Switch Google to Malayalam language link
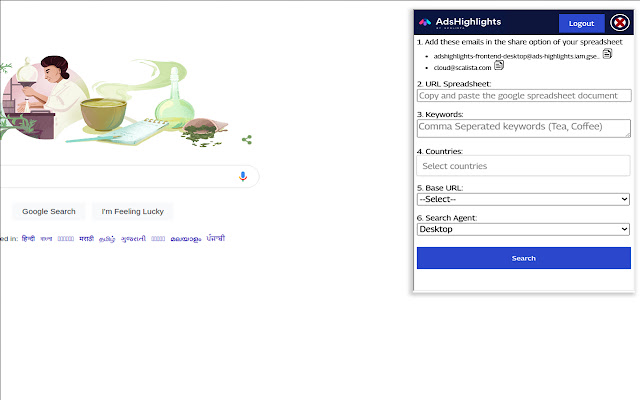Screen dimensions: 640x400 [186, 239]
